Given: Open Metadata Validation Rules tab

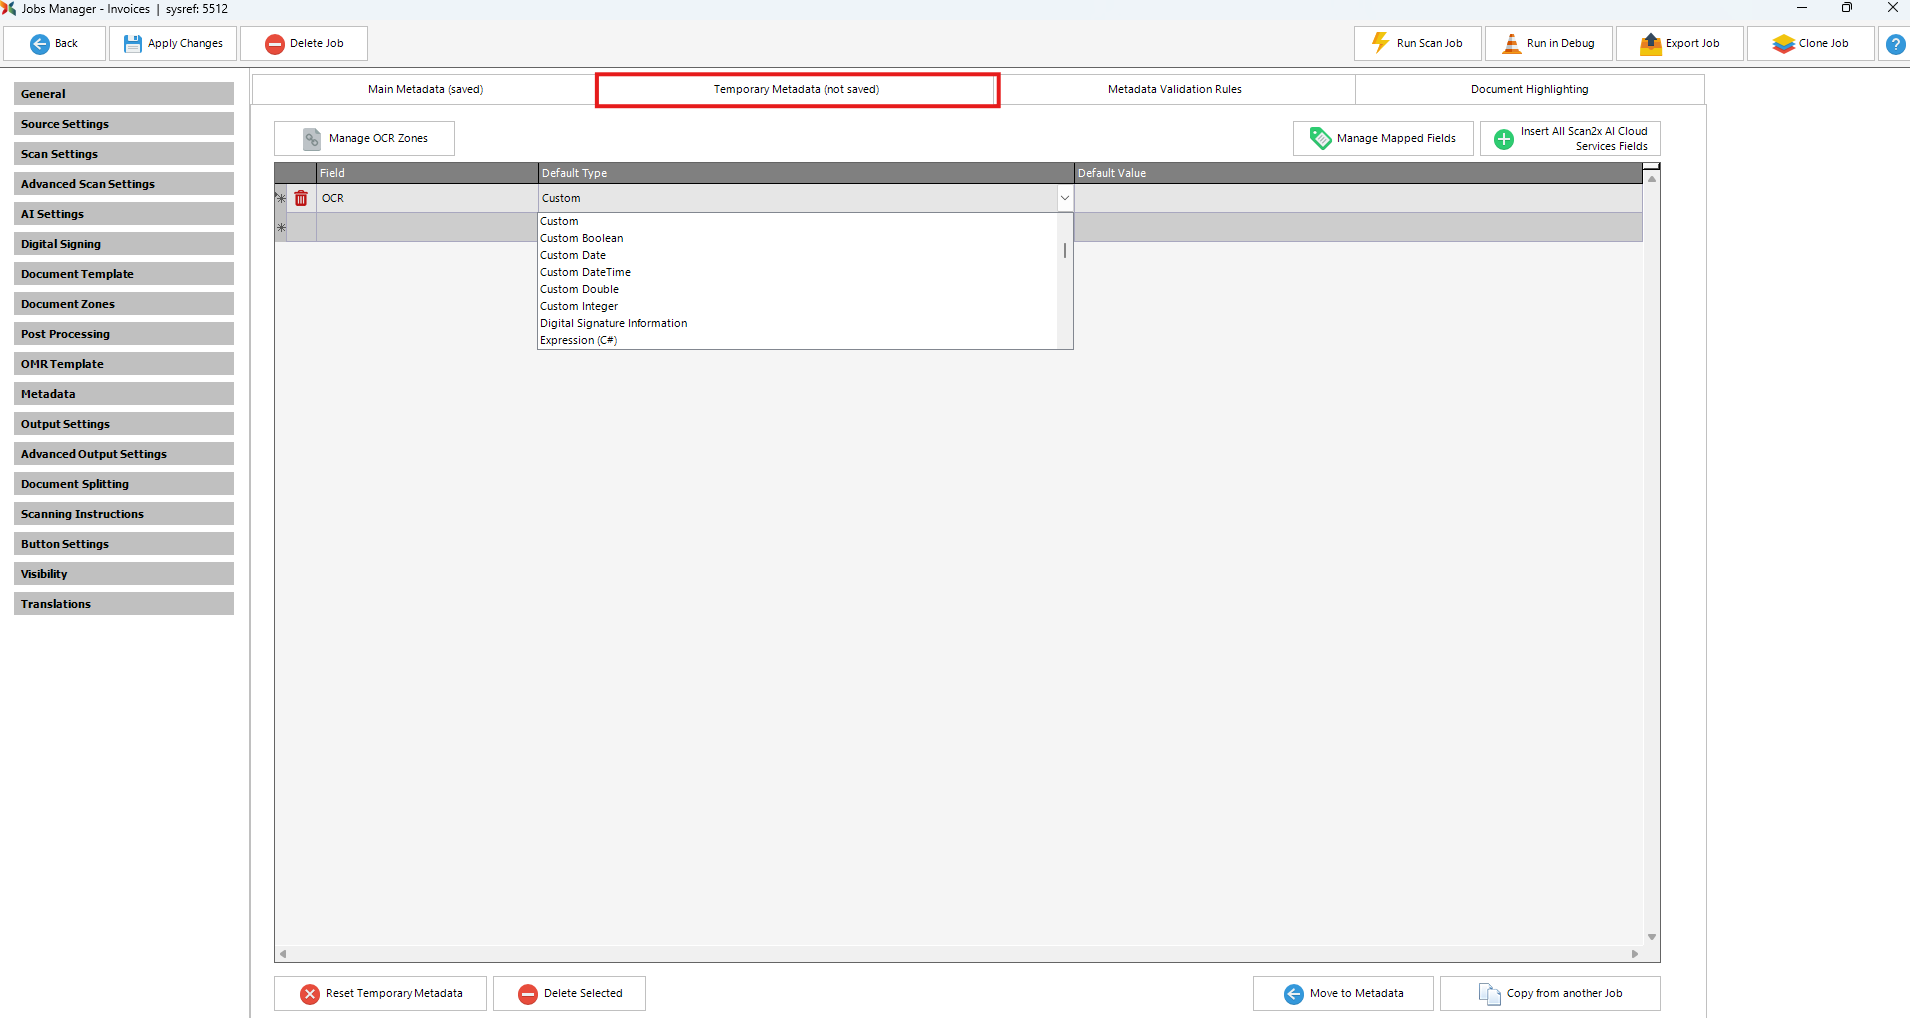Looking at the screenshot, I should 1174,89.
